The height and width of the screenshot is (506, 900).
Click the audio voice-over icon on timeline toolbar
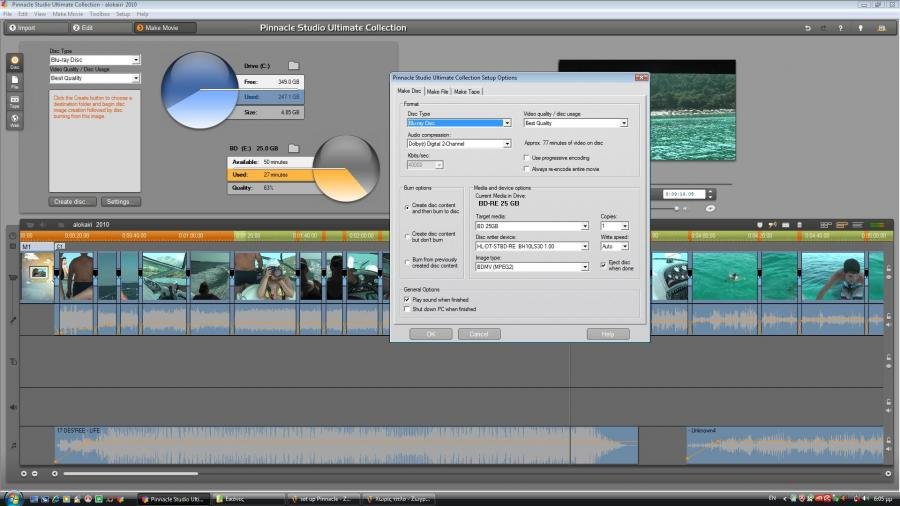pyautogui.click(x=773, y=225)
